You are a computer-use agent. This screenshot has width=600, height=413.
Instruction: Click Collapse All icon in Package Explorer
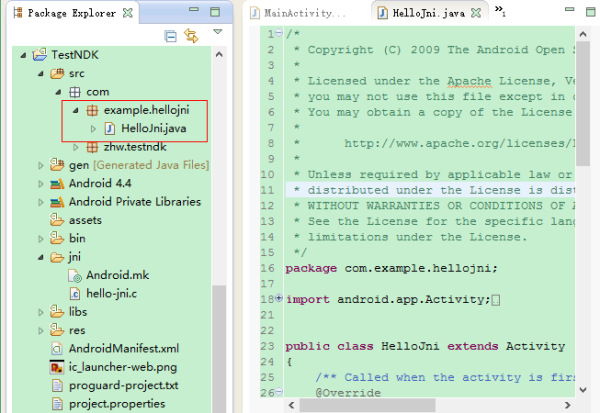click(170, 36)
